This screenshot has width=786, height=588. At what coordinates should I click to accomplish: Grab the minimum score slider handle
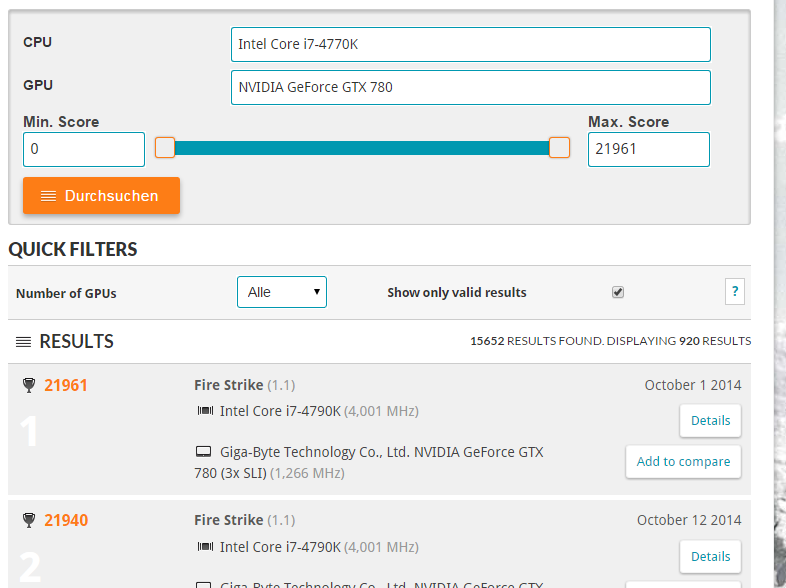coord(165,148)
